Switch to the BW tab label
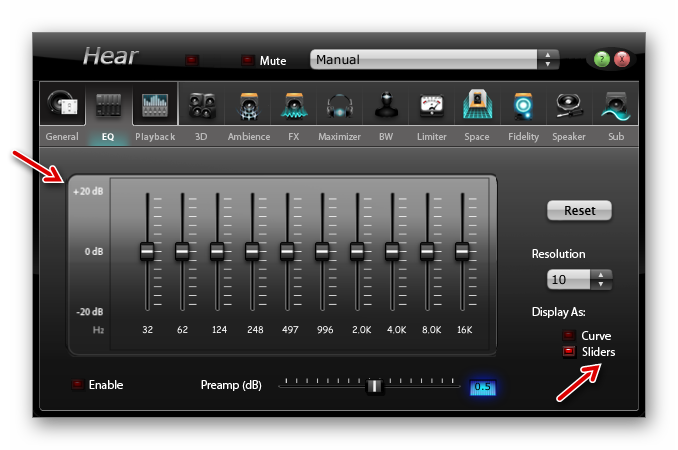Viewport: 678px width, 450px height. [x=386, y=137]
